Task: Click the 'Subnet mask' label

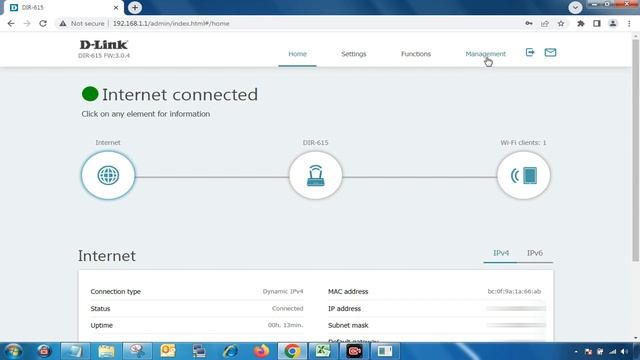Action: [348, 325]
